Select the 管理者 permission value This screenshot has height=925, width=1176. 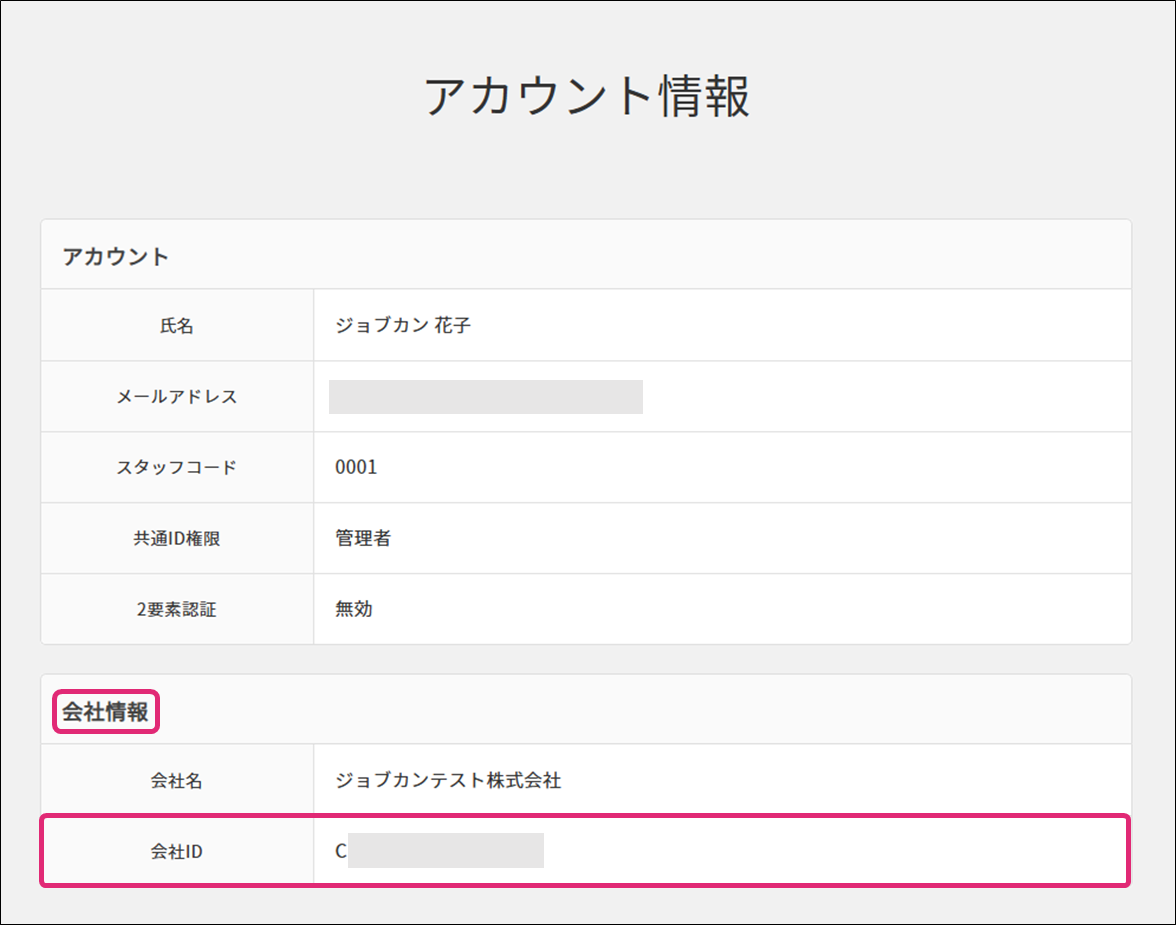click(x=363, y=538)
